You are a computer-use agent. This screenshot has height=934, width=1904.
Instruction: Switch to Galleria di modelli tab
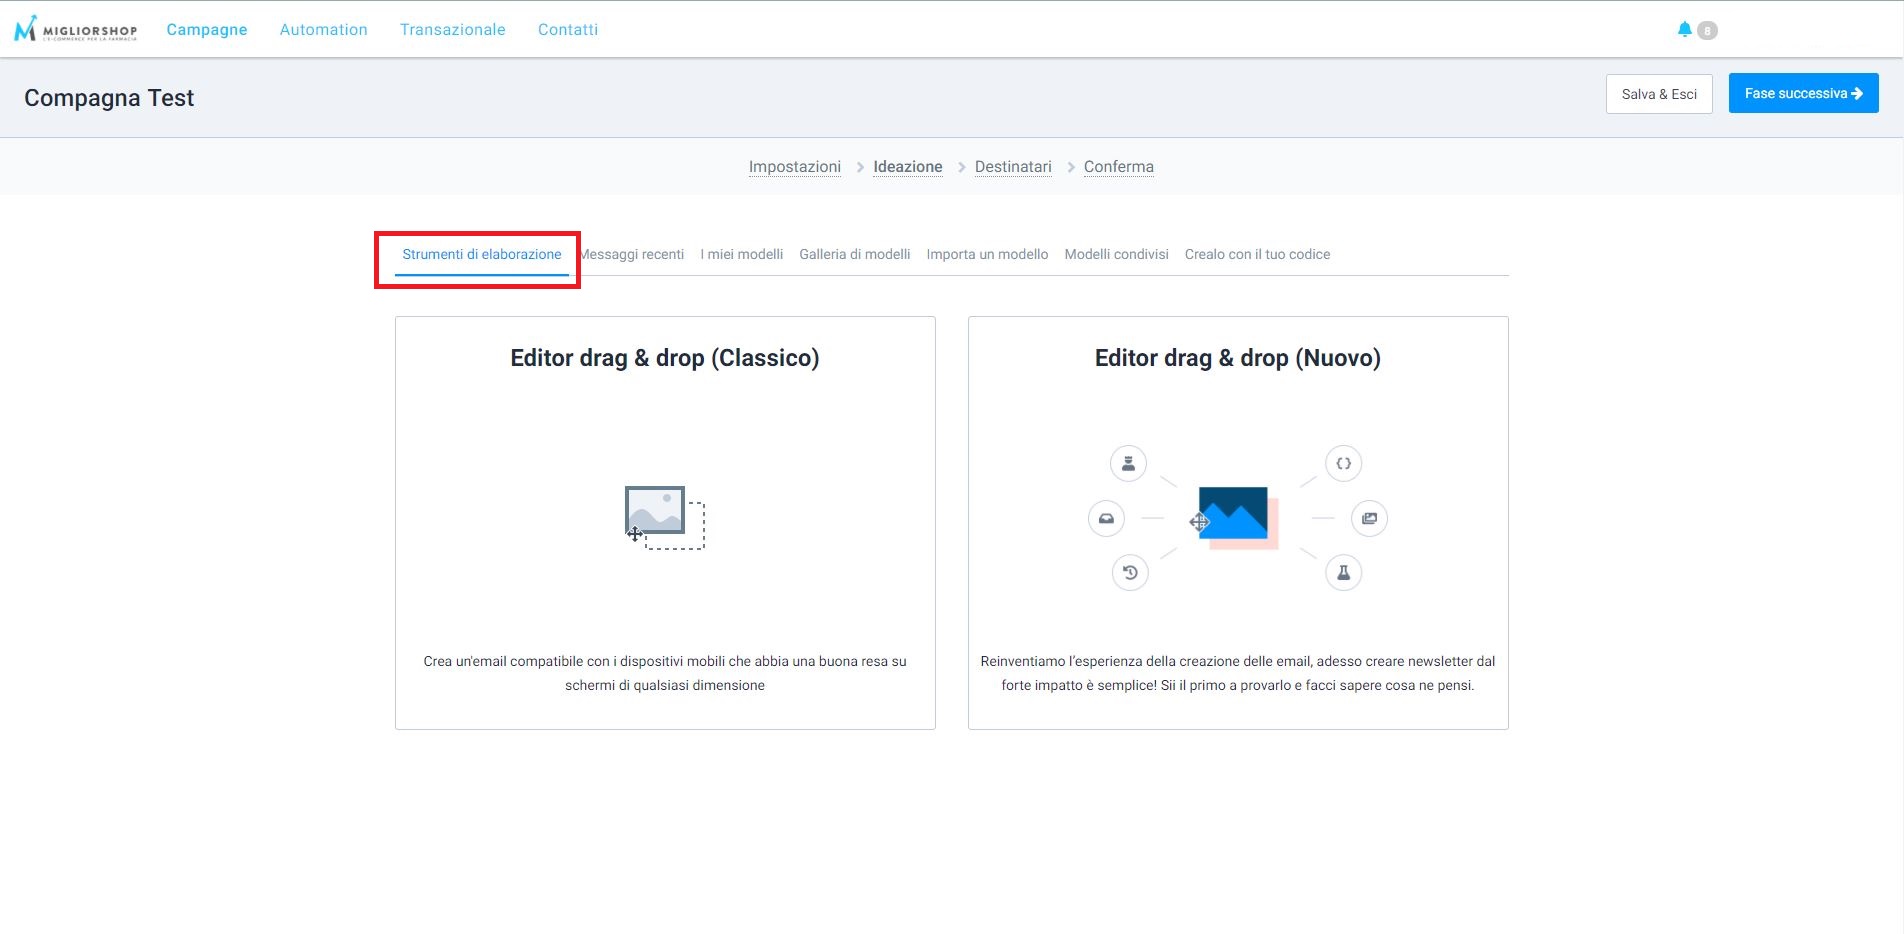[x=854, y=254]
